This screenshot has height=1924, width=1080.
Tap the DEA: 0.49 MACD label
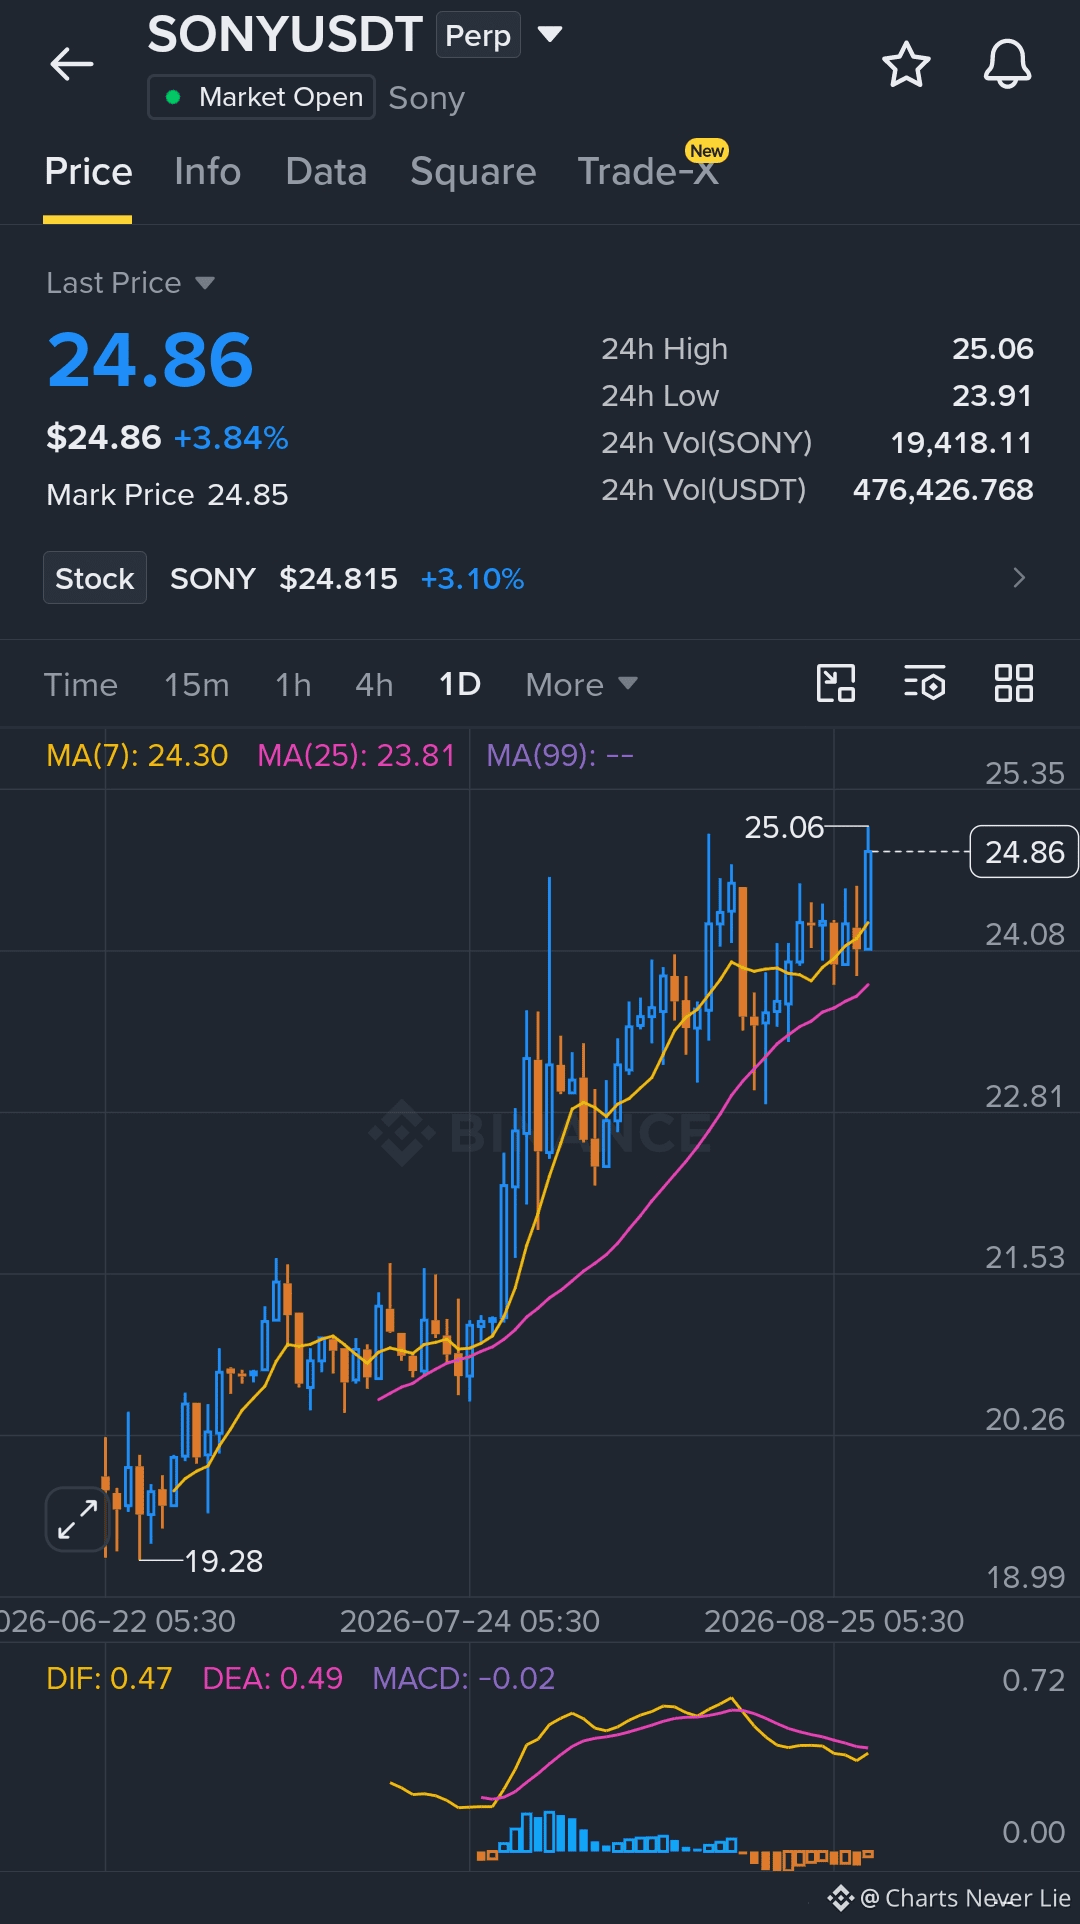pyautogui.click(x=272, y=1678)
